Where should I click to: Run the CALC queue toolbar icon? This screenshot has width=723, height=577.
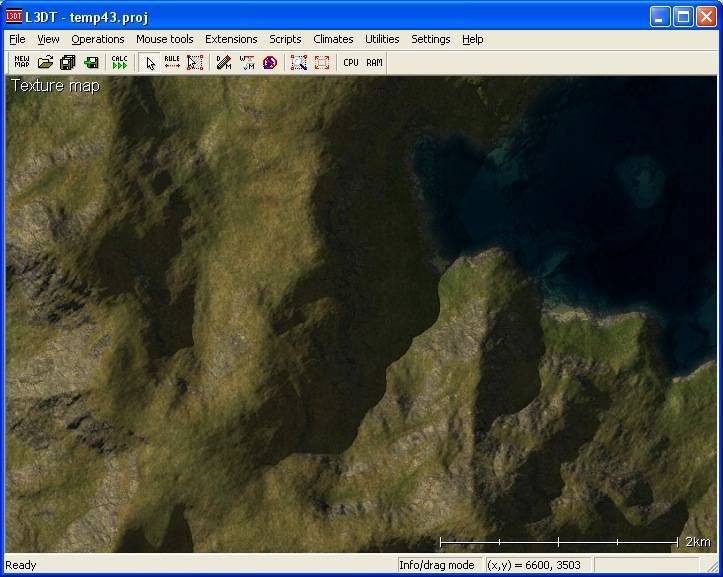[120, 62]
